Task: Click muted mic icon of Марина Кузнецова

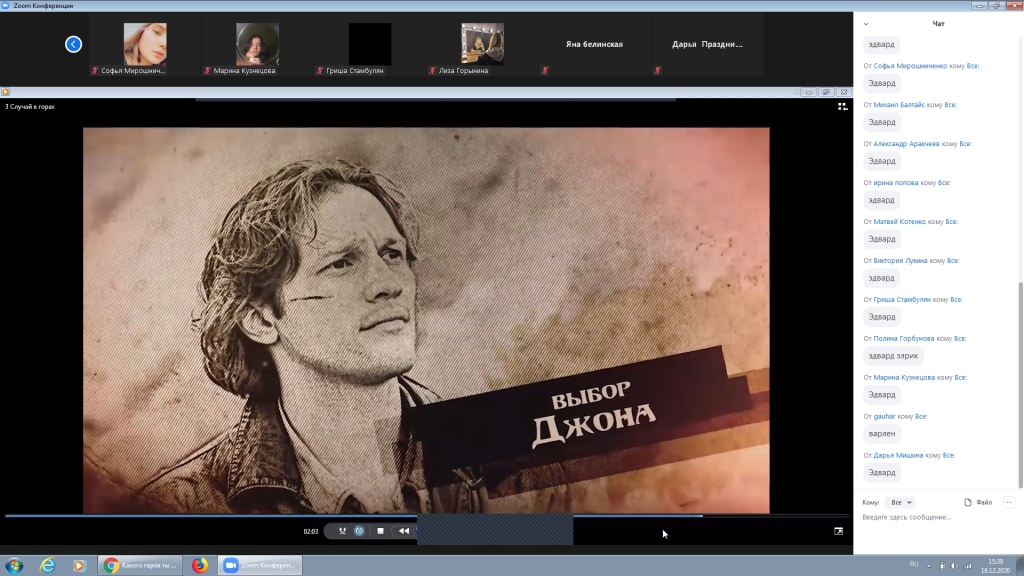Action: pyautogui.click(x=207, y=71)
